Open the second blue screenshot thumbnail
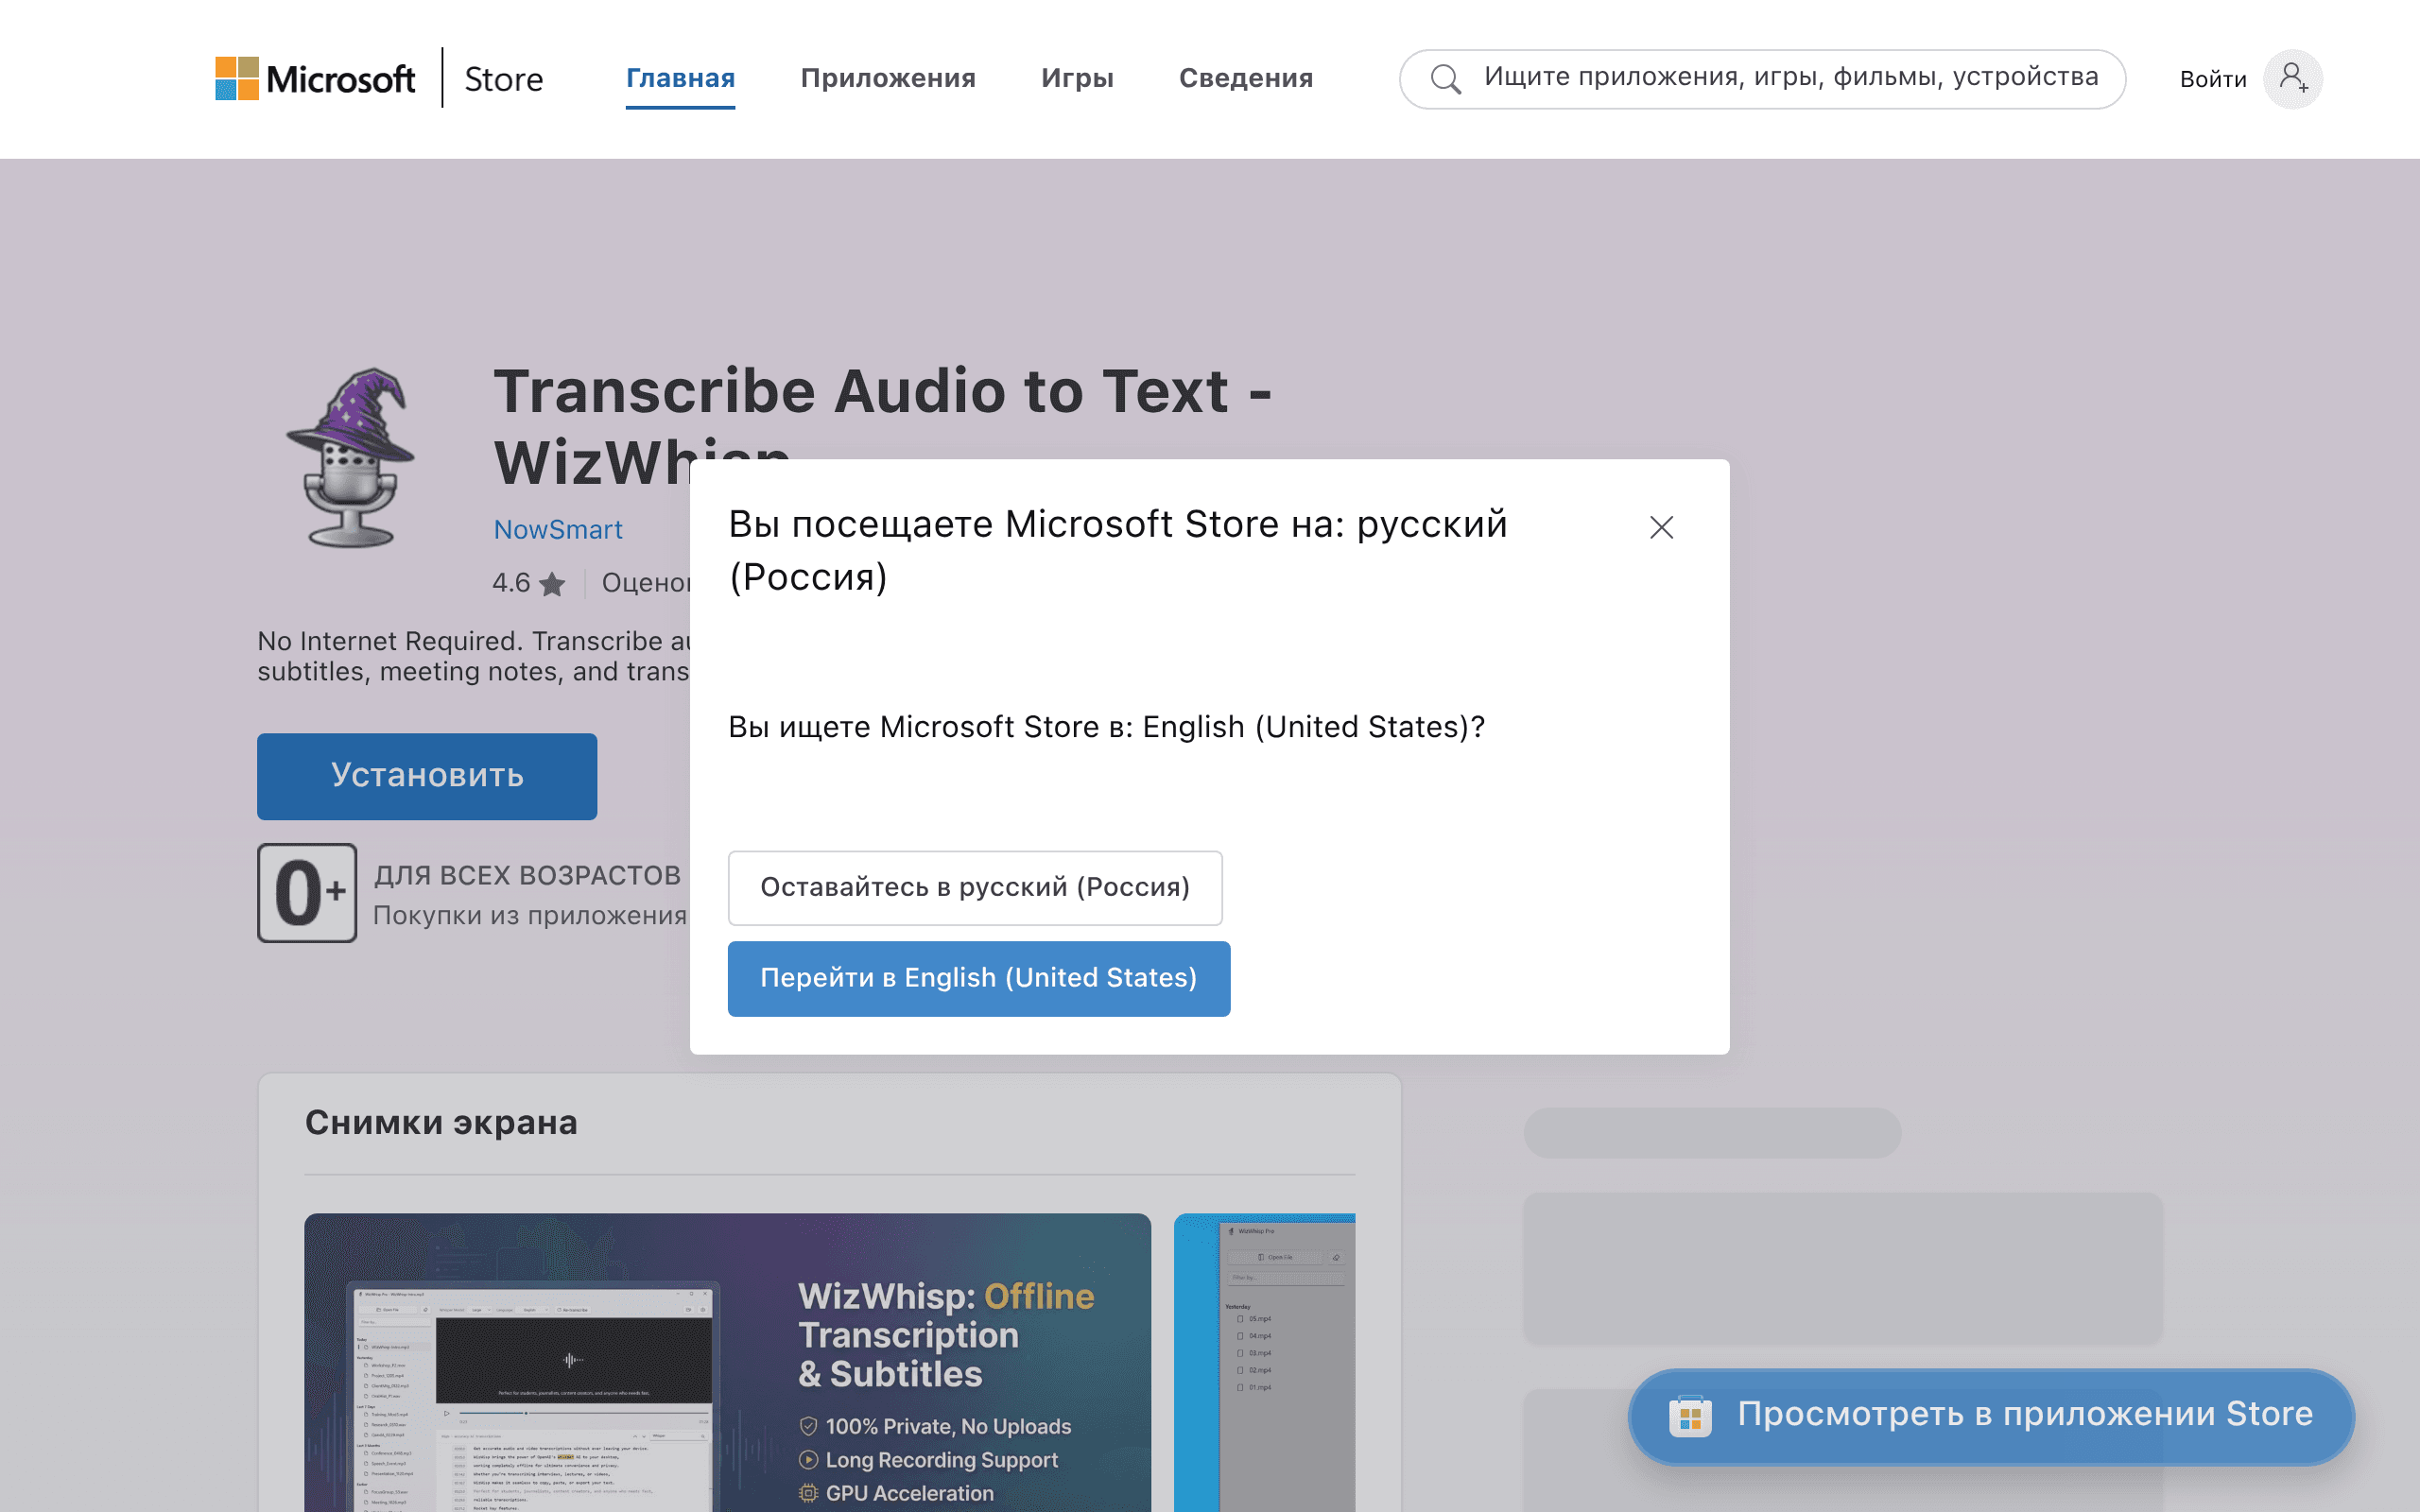This screenshot has height=1512, width=2420. [1265, 1362]
